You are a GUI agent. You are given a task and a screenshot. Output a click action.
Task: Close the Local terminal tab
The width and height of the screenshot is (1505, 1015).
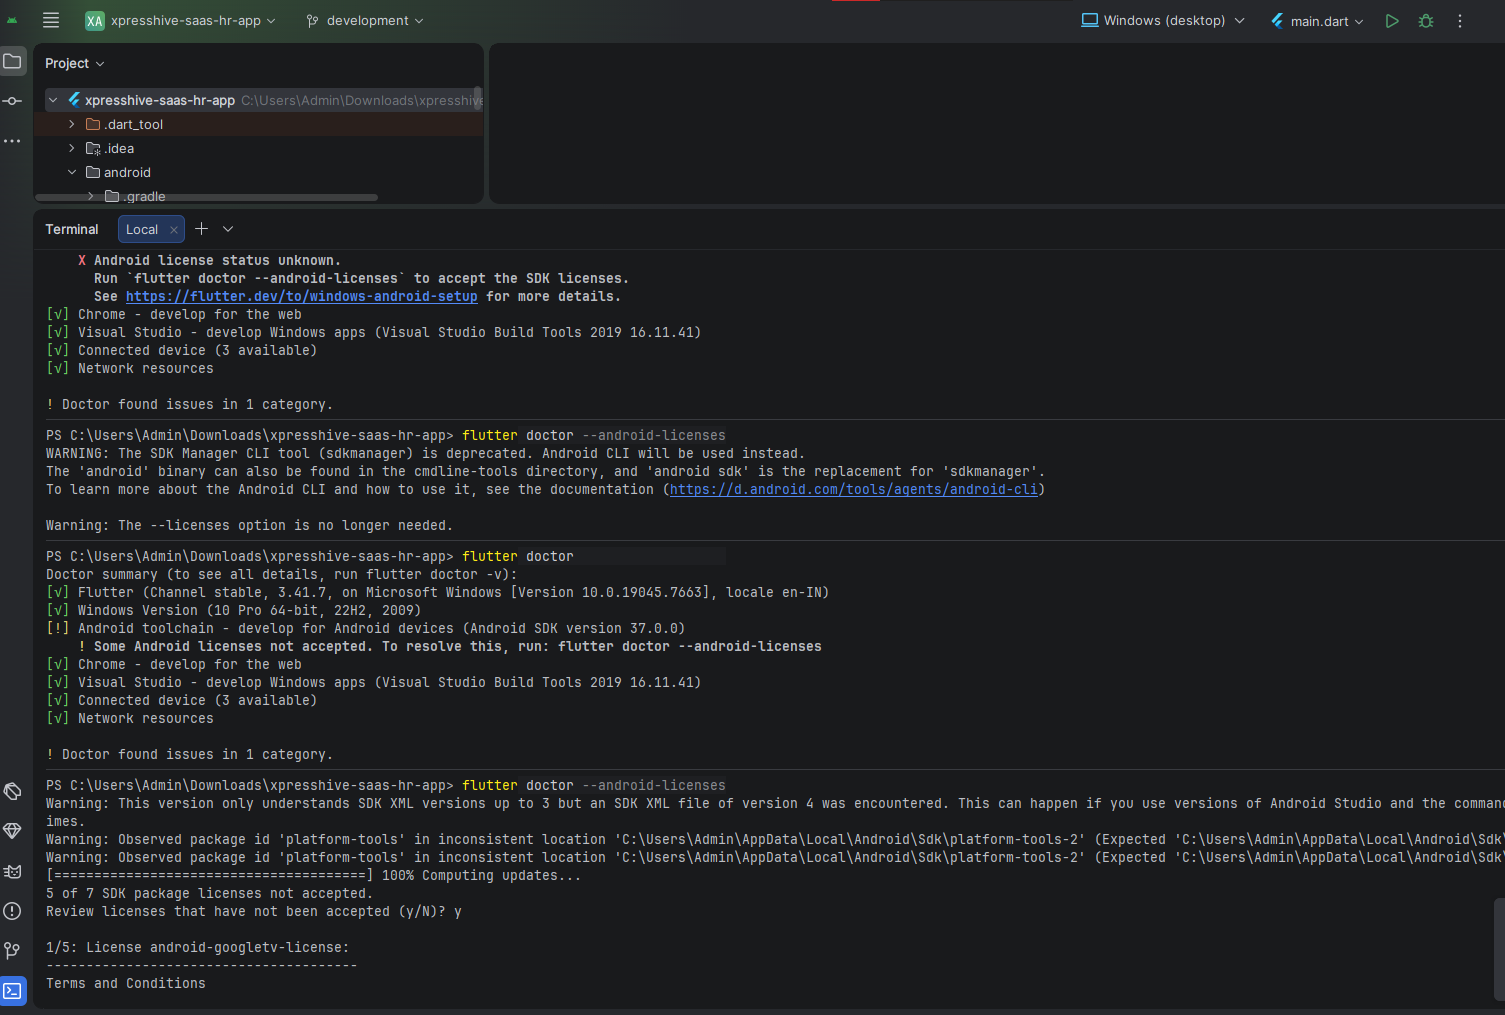(174, 230)
